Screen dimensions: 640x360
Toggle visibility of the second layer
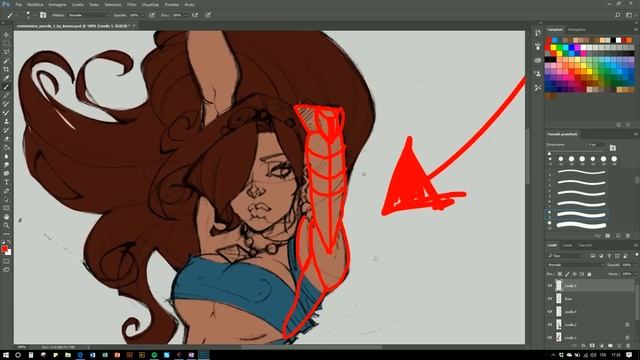point(549,299)
